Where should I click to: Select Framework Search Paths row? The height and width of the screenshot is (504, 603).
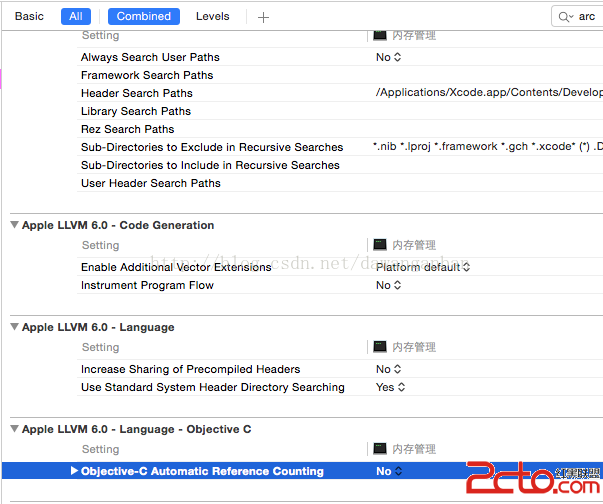click(x=340, y=75)
